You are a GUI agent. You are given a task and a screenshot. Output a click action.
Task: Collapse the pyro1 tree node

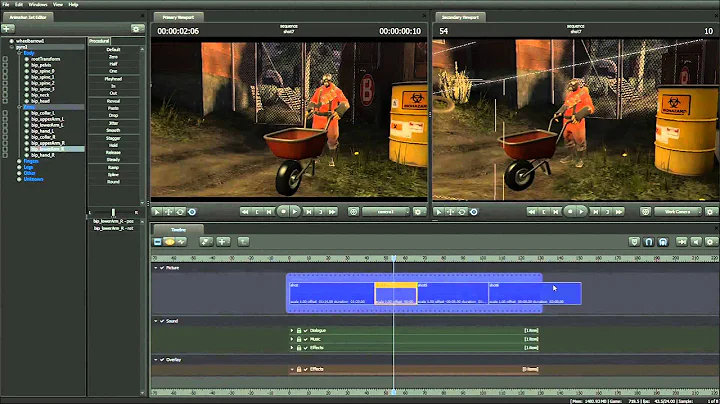(11, 47)
